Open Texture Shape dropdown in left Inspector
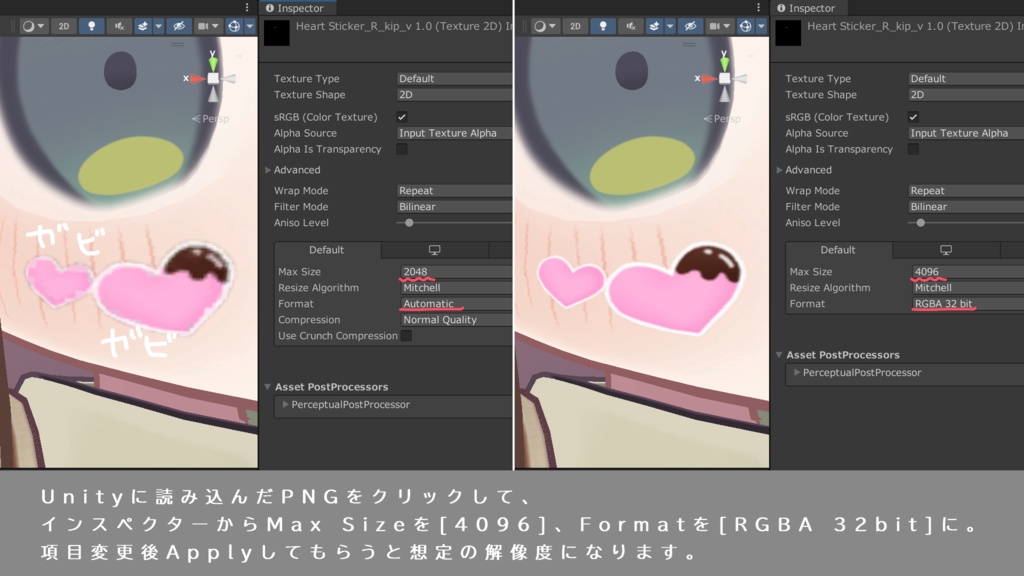This screenshot has width=1024, height=576. (455, 95)
